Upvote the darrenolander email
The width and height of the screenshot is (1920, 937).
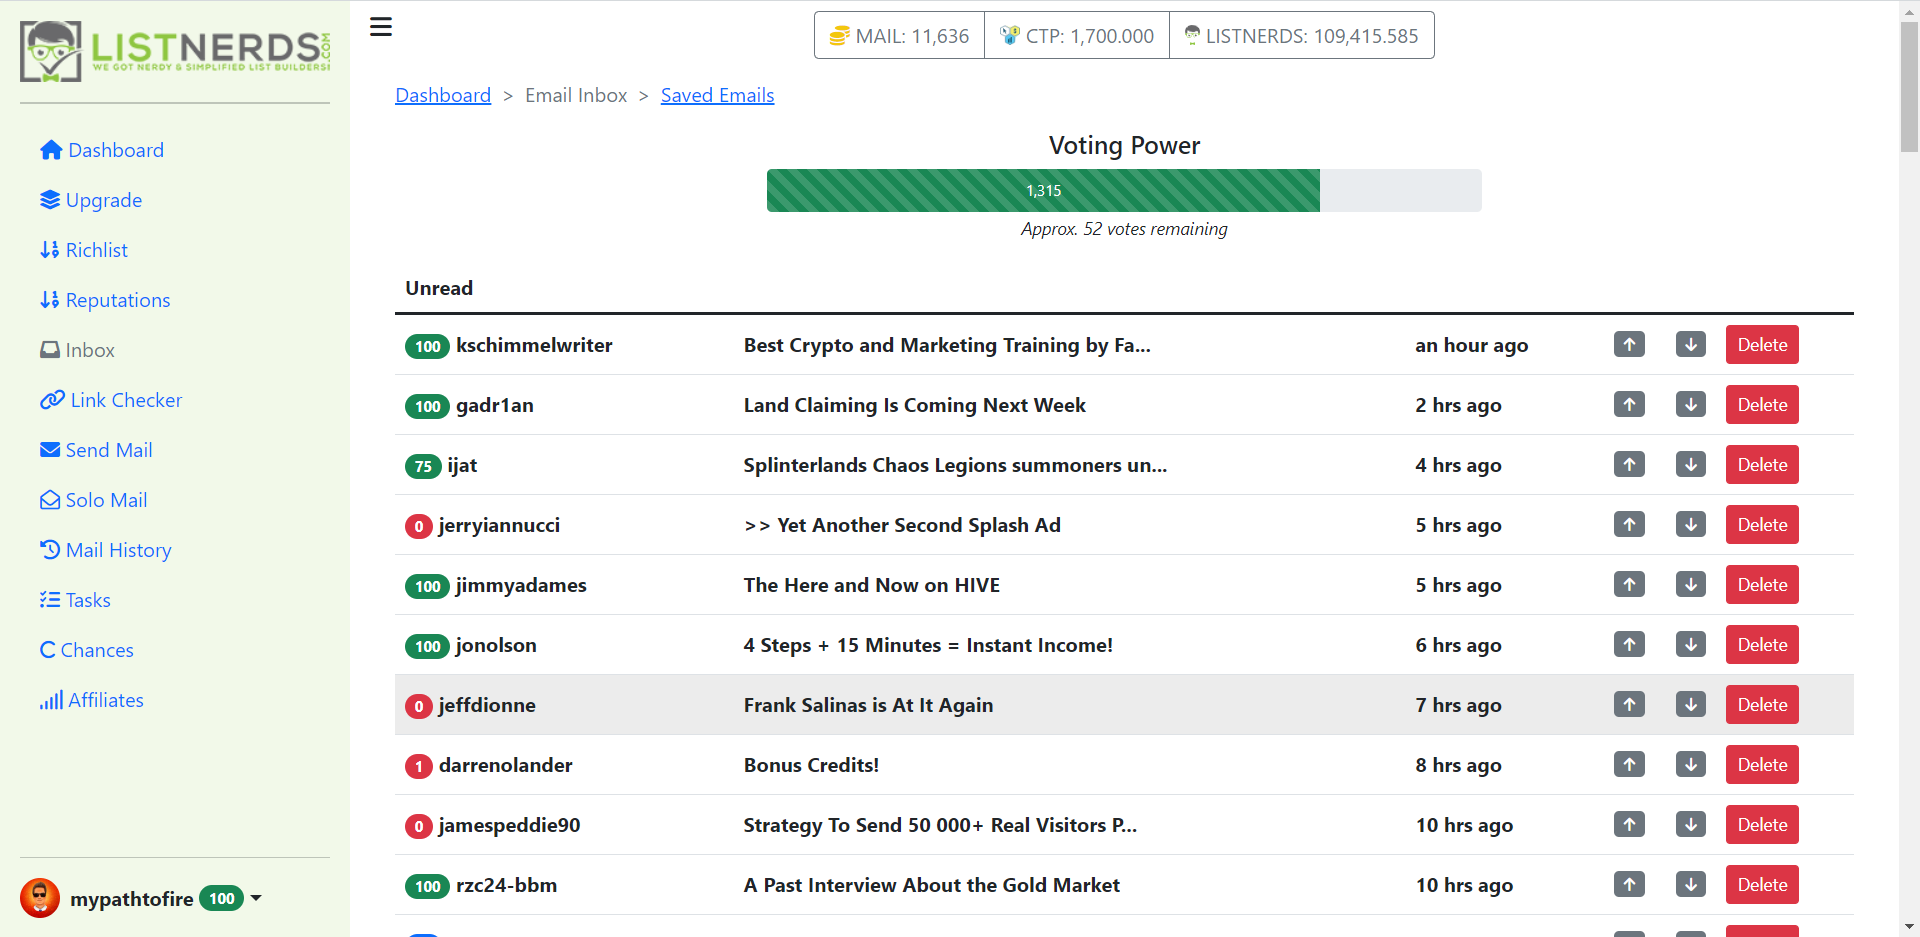(x=1629, y=765)
